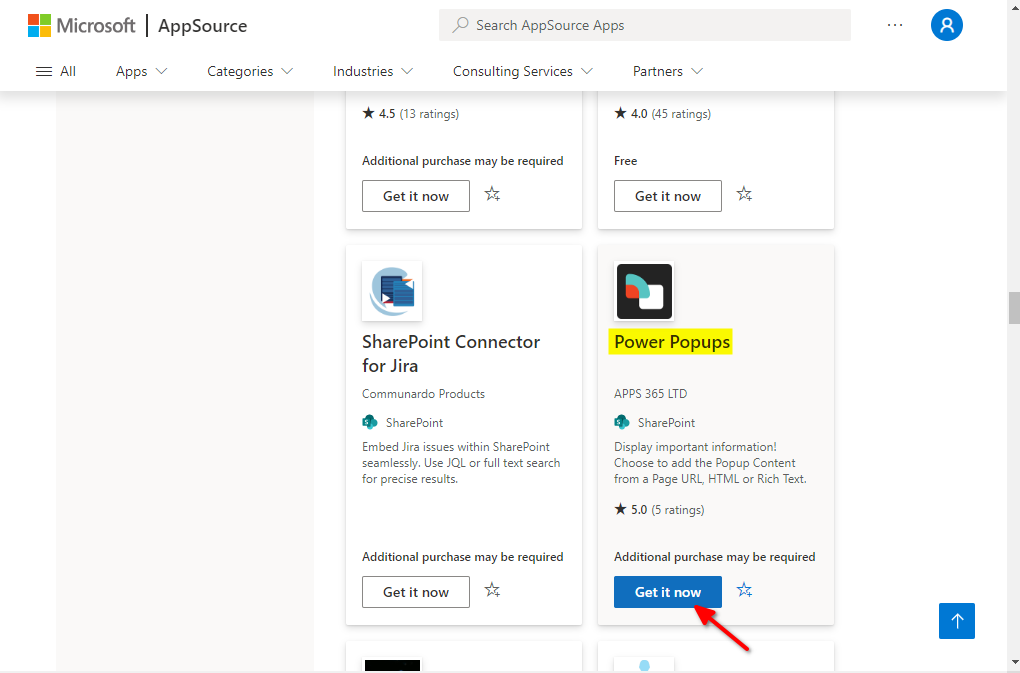This screenshot has height=673, width=1020.
Task: Expand the Categories dropdown
Action: pyautogui.click(x=250, y=71)
